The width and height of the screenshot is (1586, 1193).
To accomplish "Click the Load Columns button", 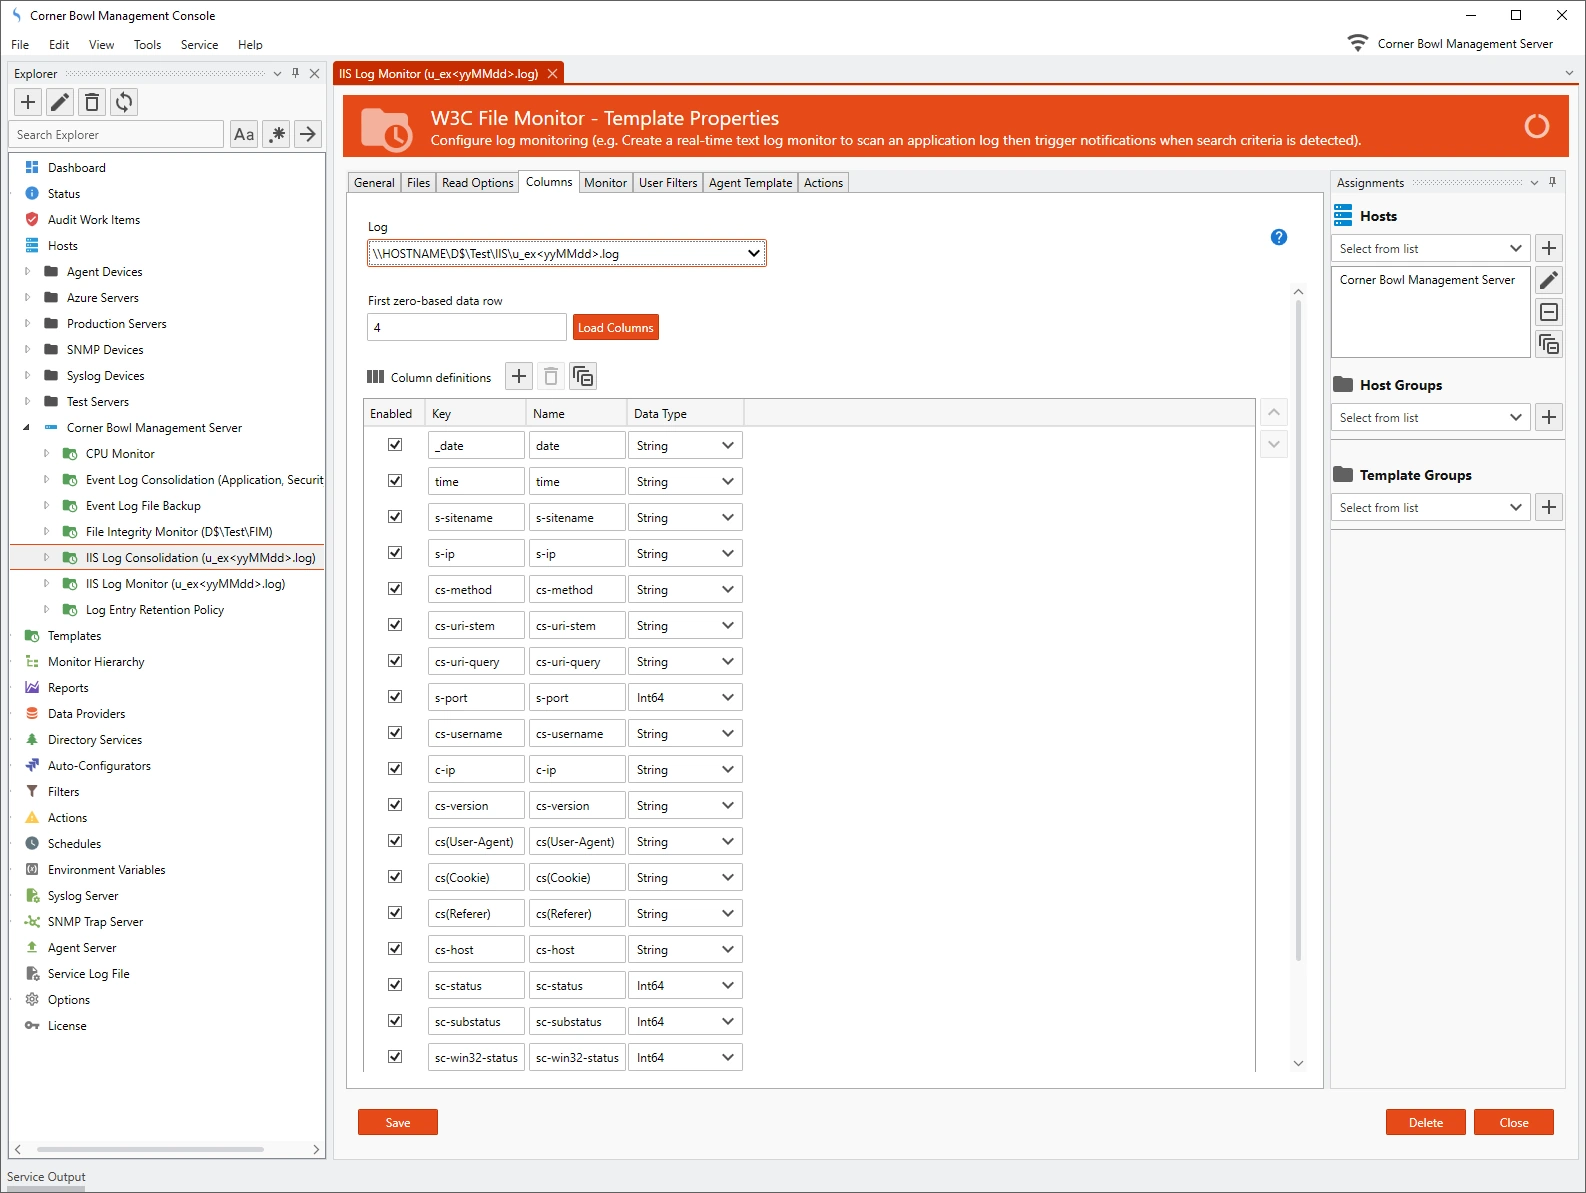I will click(615, 328).
